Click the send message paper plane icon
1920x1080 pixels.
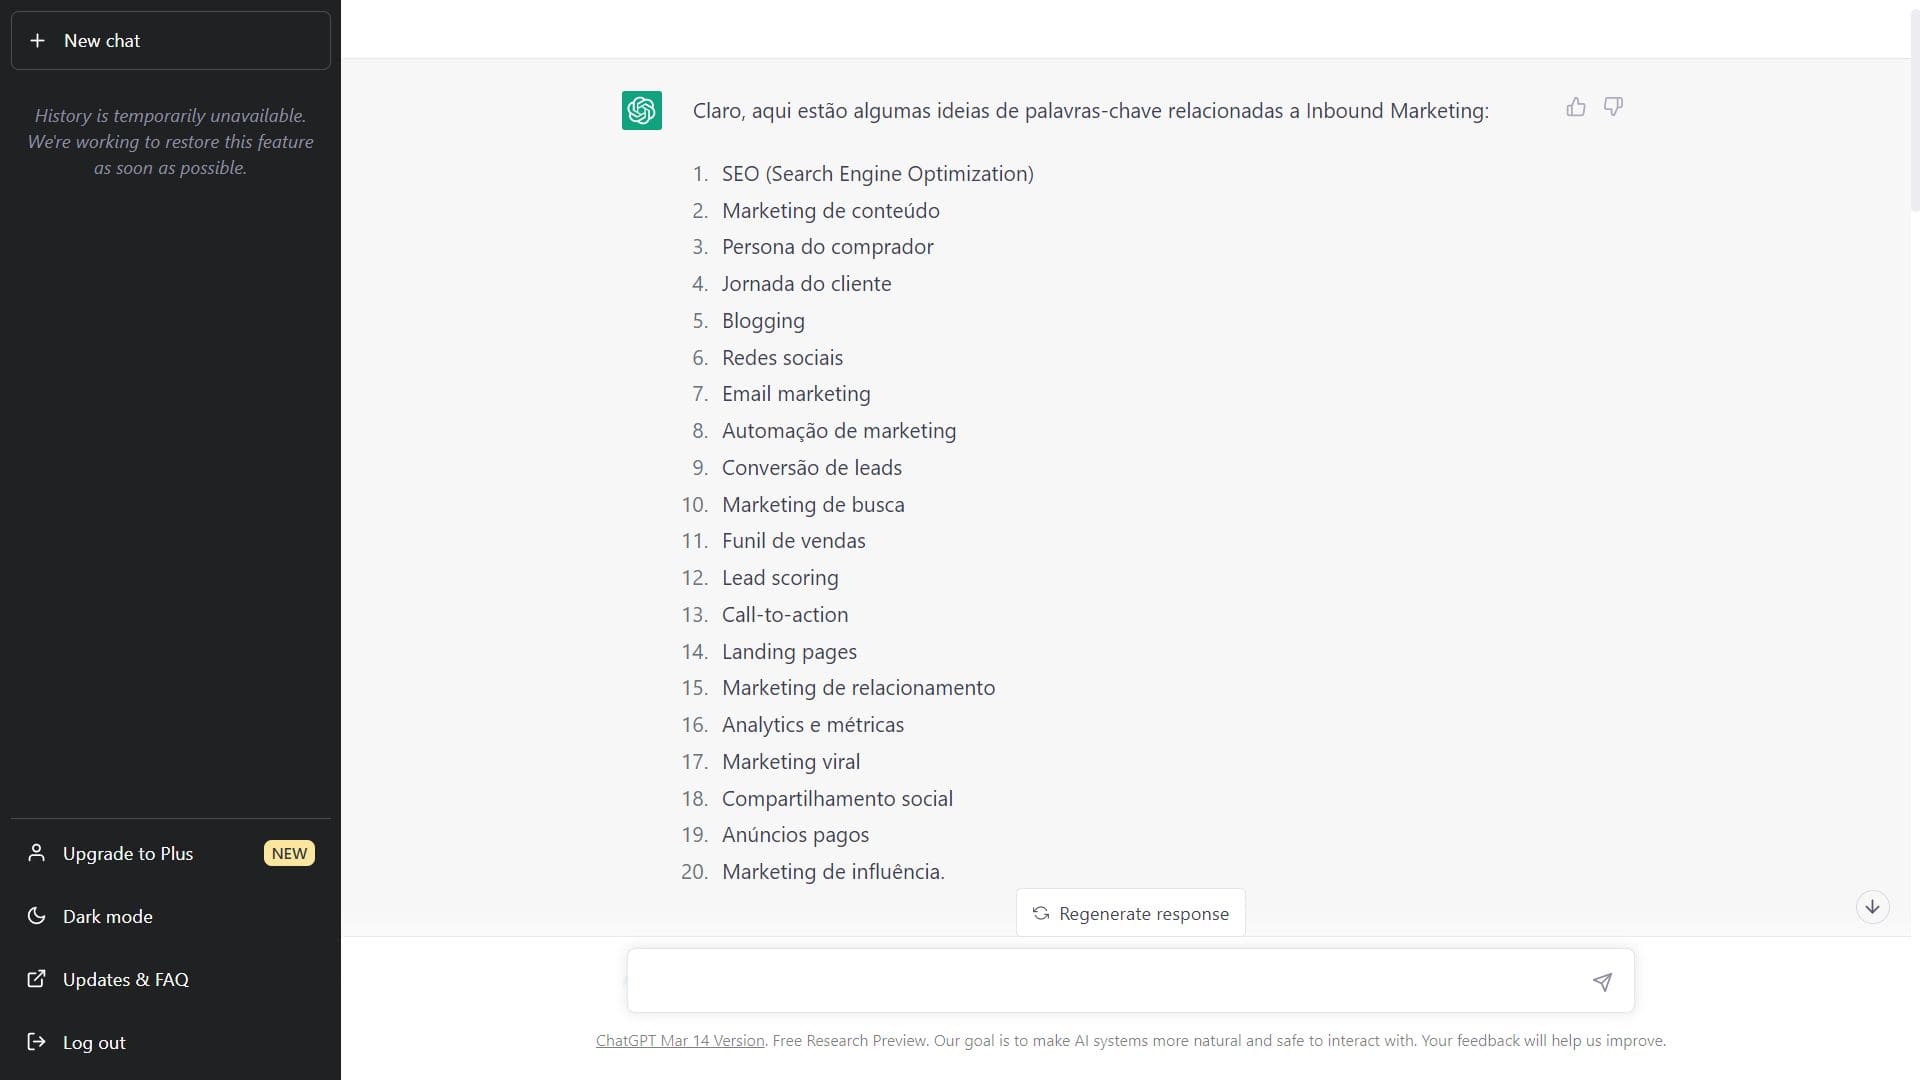point(1602,982)
